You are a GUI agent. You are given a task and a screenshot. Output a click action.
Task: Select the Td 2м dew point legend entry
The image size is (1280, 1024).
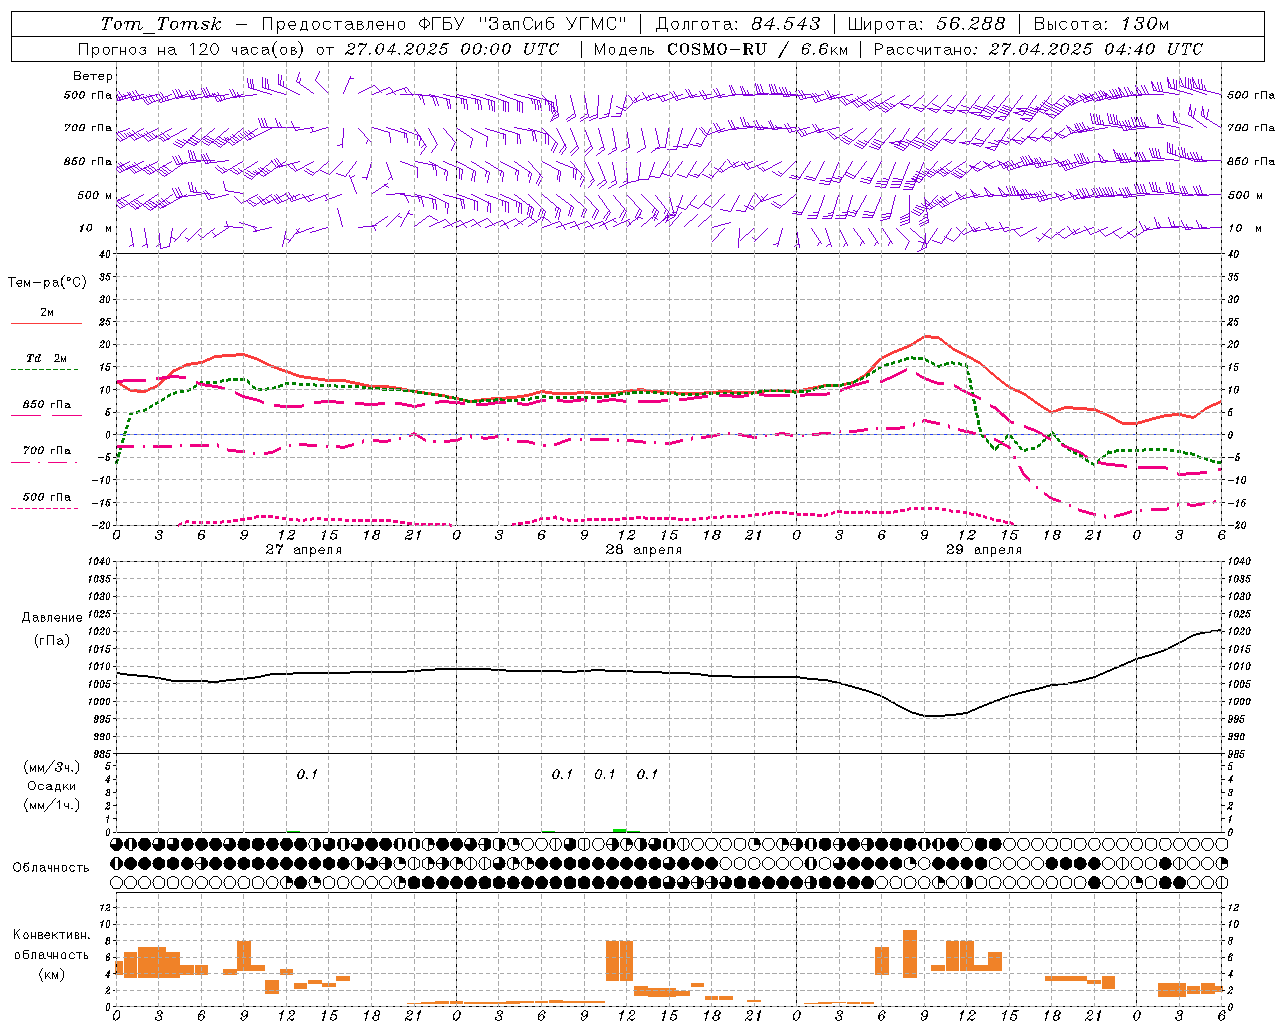point(46,358)
